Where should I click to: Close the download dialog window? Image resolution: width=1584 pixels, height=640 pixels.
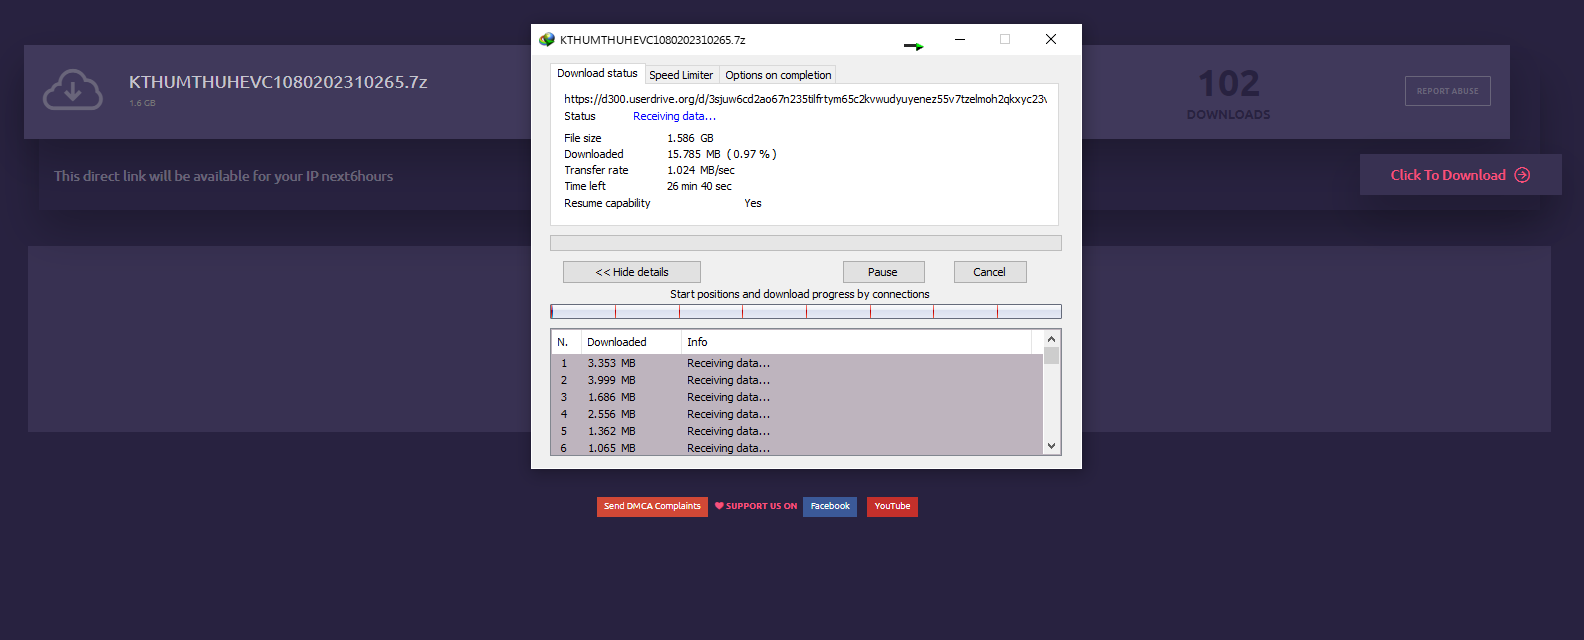pos(1051,39)
